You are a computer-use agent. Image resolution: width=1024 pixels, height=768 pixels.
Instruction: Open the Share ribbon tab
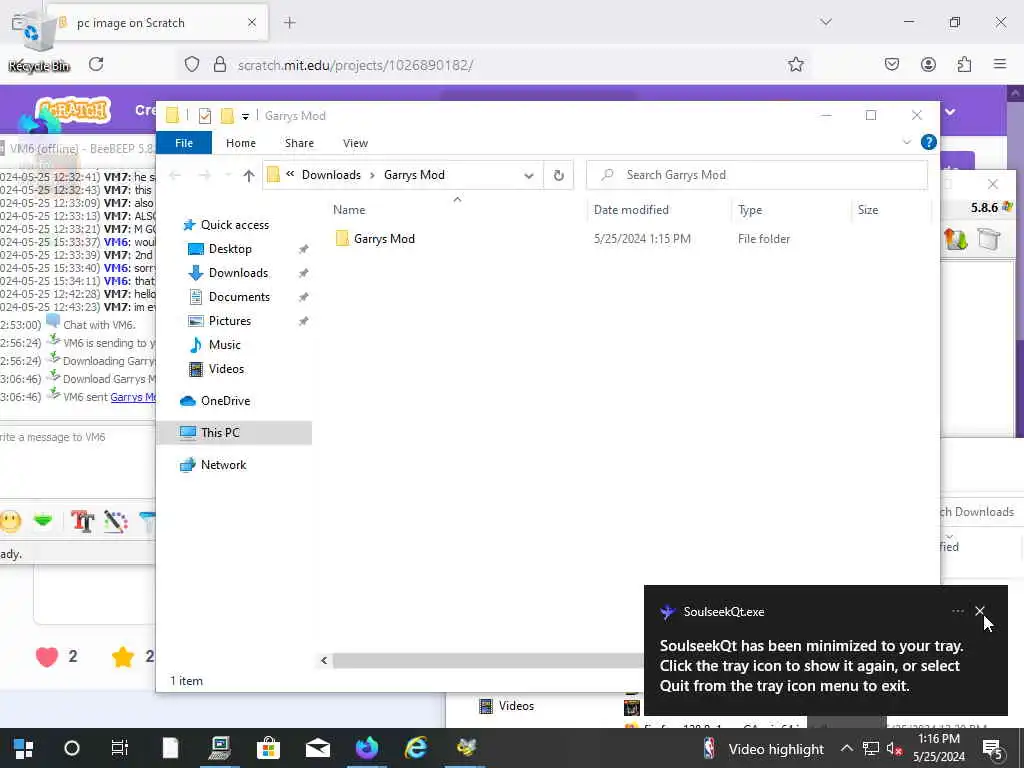pyautogui.click(x=299, y=143)
